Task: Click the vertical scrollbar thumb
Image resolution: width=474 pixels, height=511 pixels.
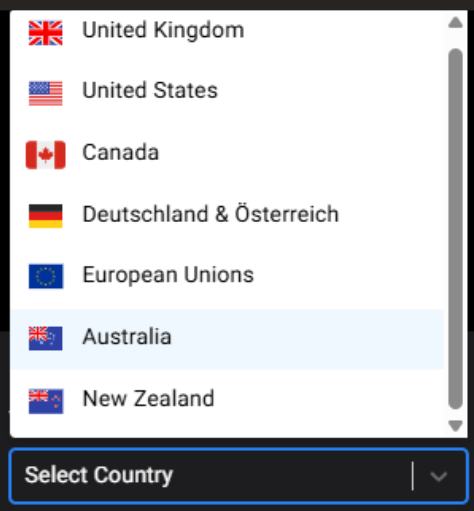Action: pyautogui.click(x=455, y=229)
